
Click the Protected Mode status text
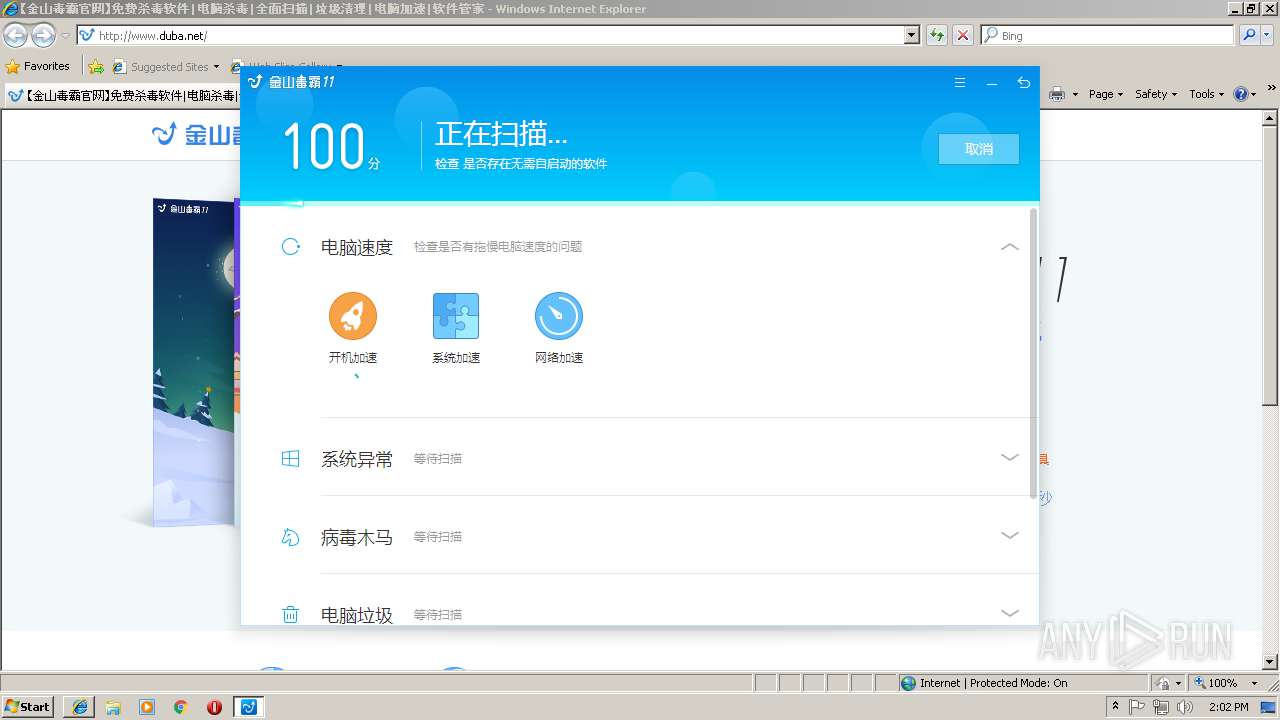click(x=993, y=683)
